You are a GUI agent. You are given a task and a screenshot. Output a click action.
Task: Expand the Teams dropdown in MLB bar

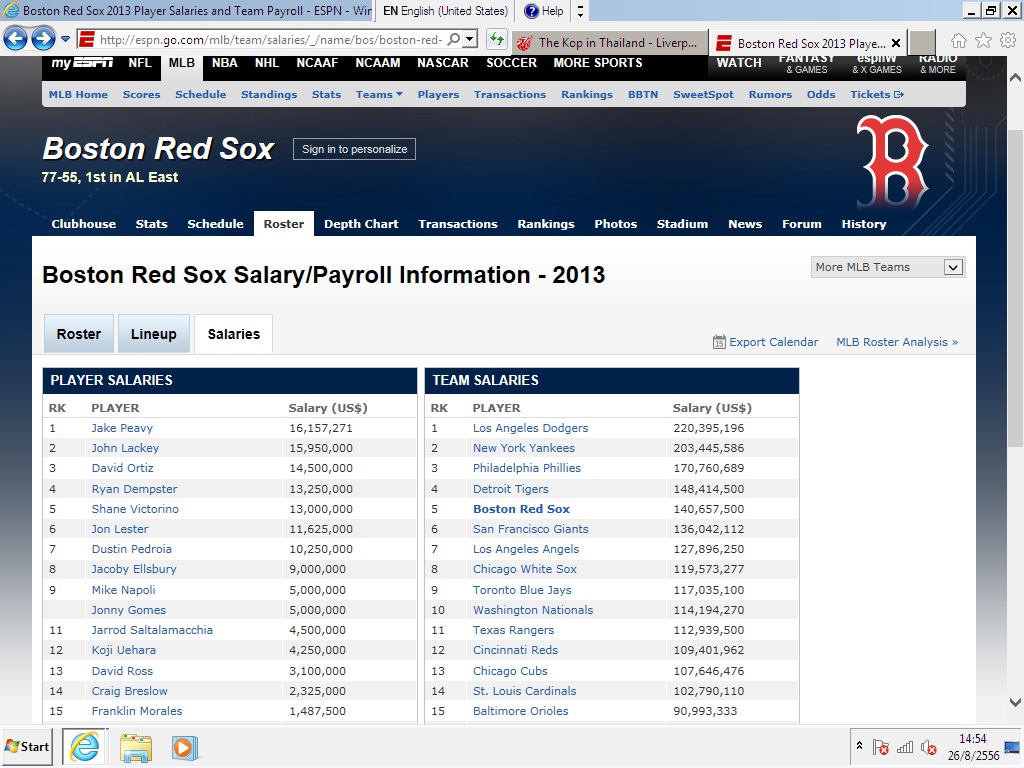click(x=379, y=95)
